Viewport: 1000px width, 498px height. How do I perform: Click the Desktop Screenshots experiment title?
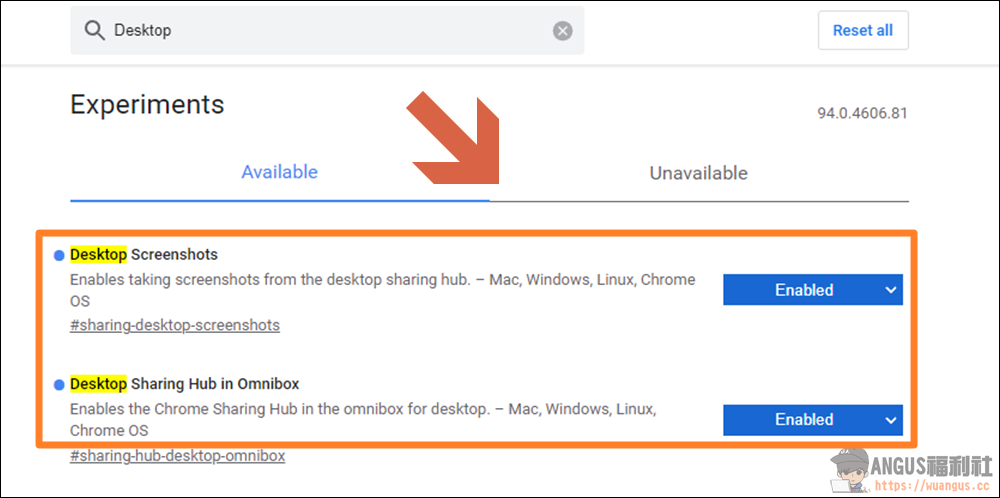tap(144, 255)
